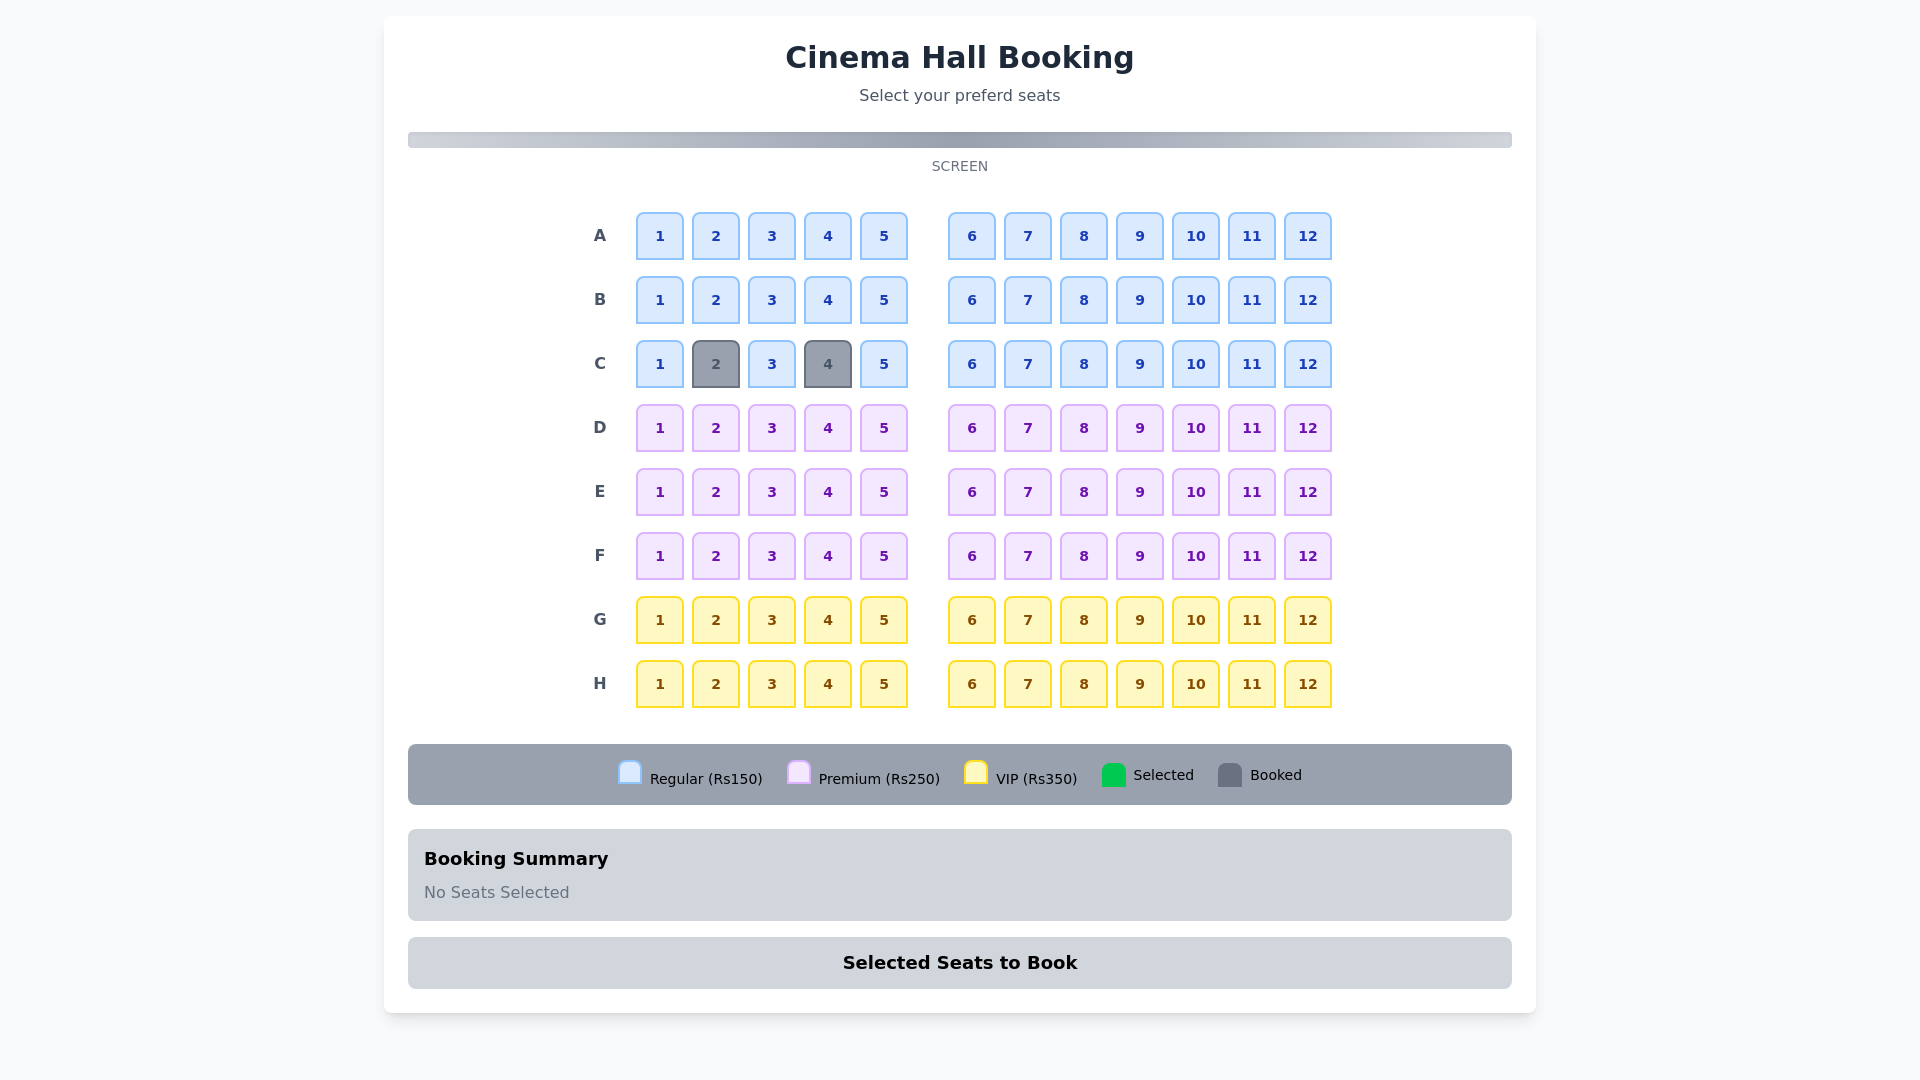Select Premium seat E8

tap(1084, 492)
